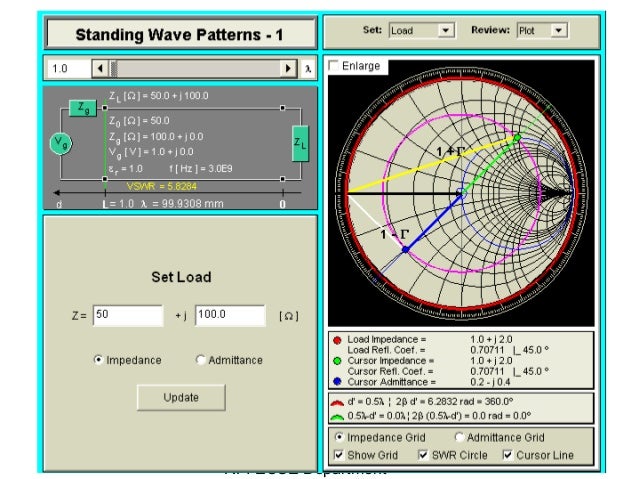Toggle the Cursor Line checkbox
The image size is (638, 479).
[x=507, y=455]
